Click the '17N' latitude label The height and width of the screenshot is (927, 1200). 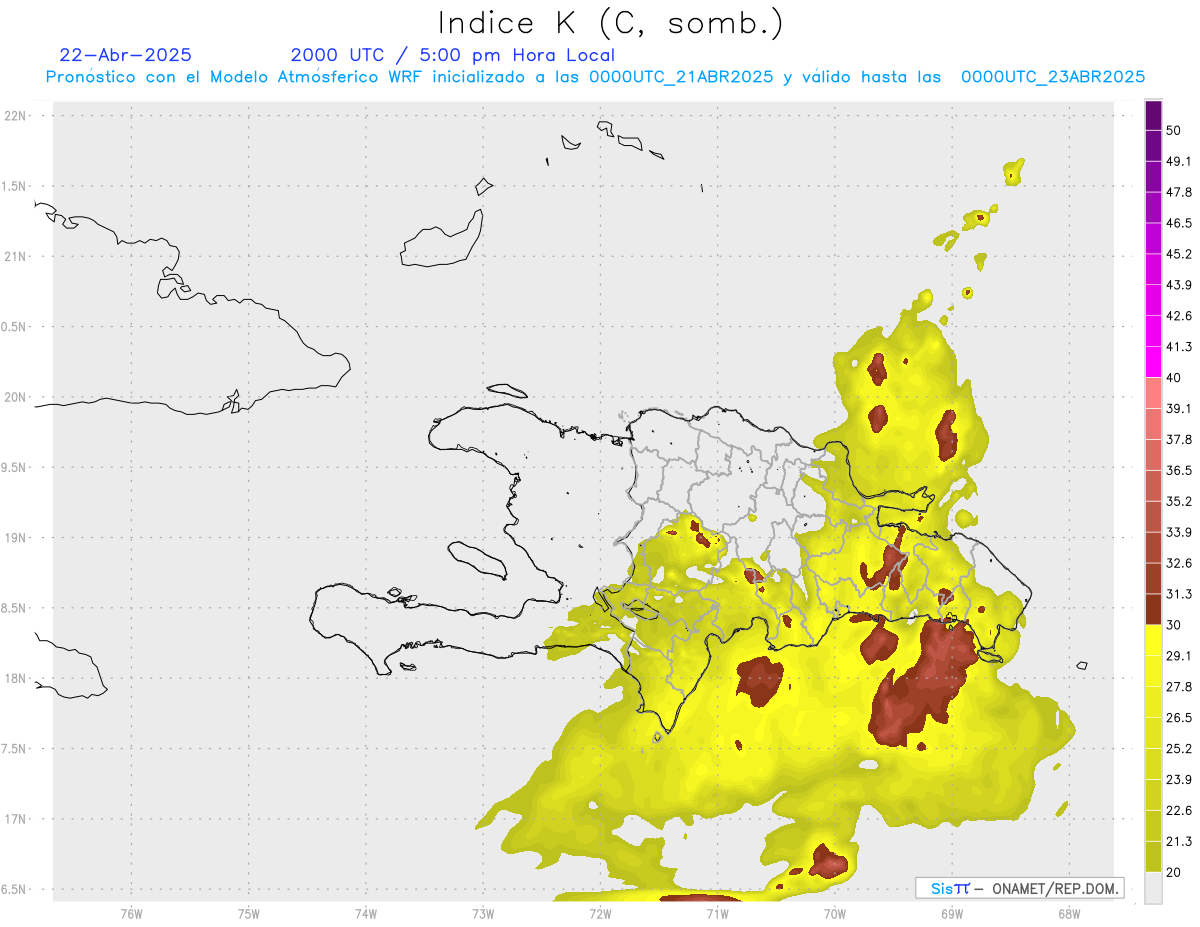coord(15,818)
